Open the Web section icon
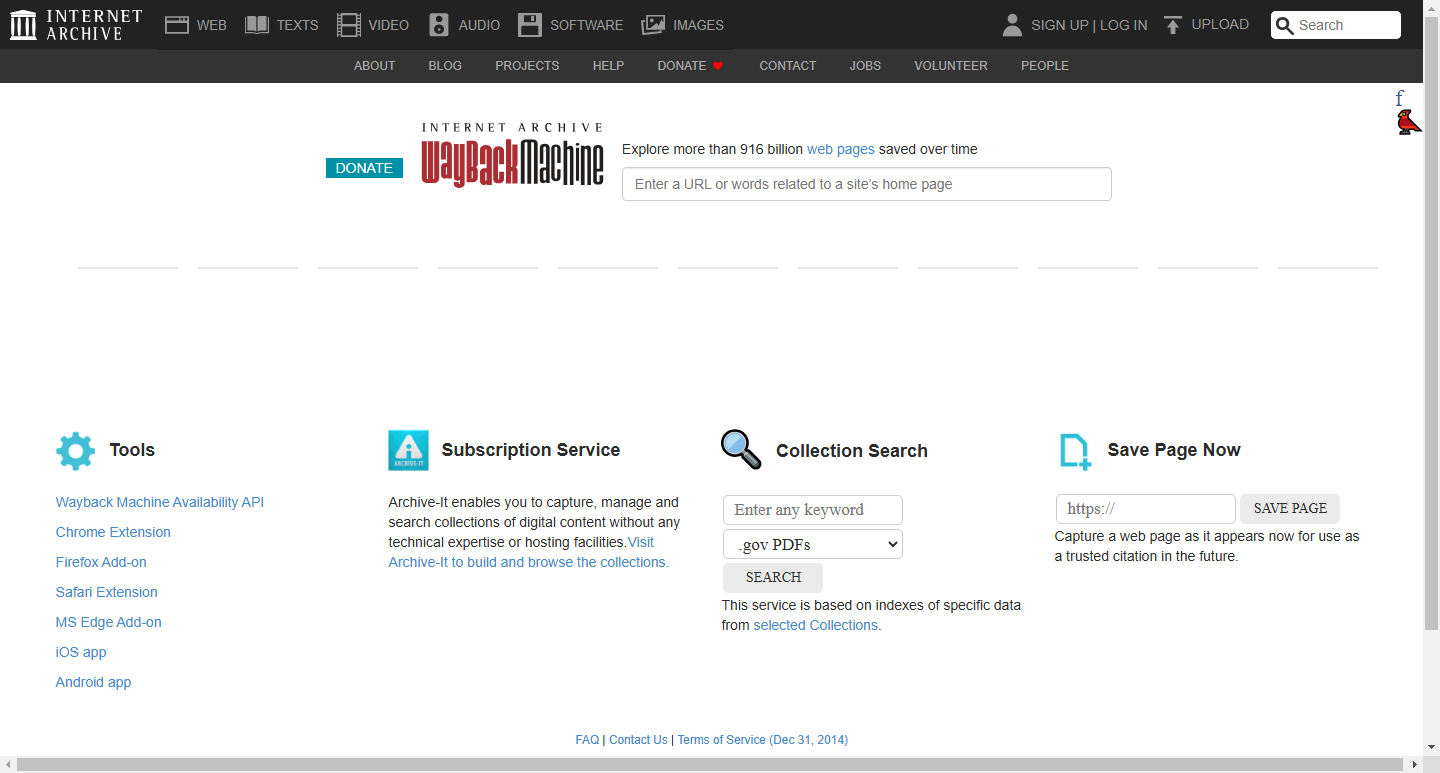The image size is (1440, 773). click(x=177, y=25)
